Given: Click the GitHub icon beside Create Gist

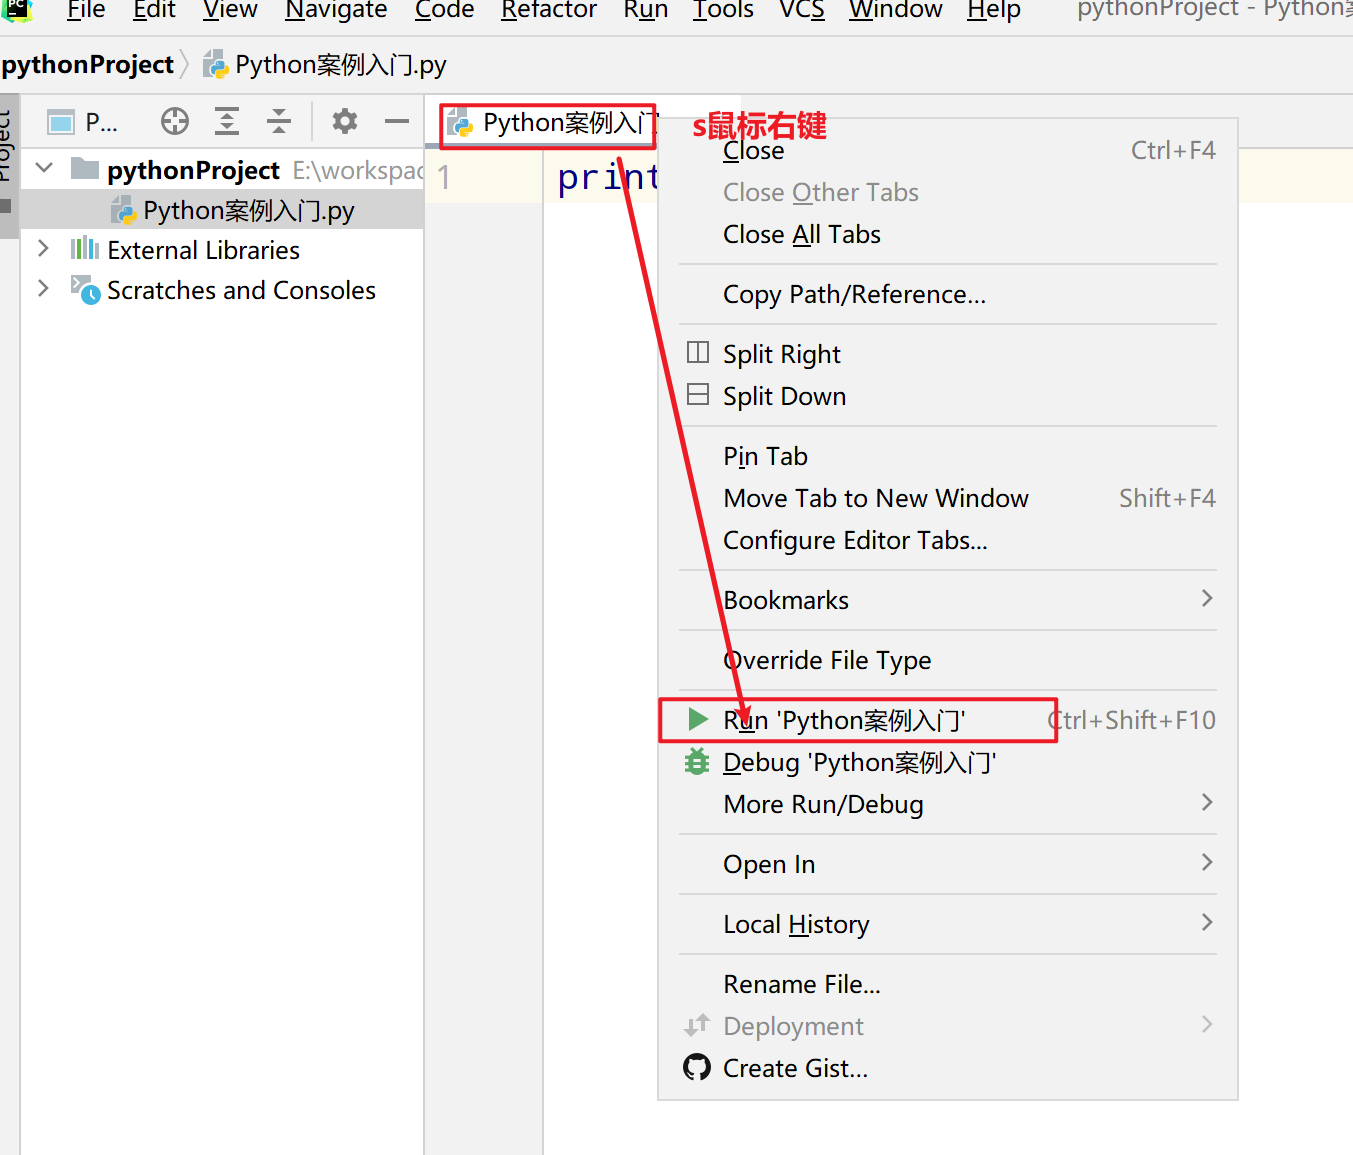Looking at the screenshot, I should (697, 1067).
